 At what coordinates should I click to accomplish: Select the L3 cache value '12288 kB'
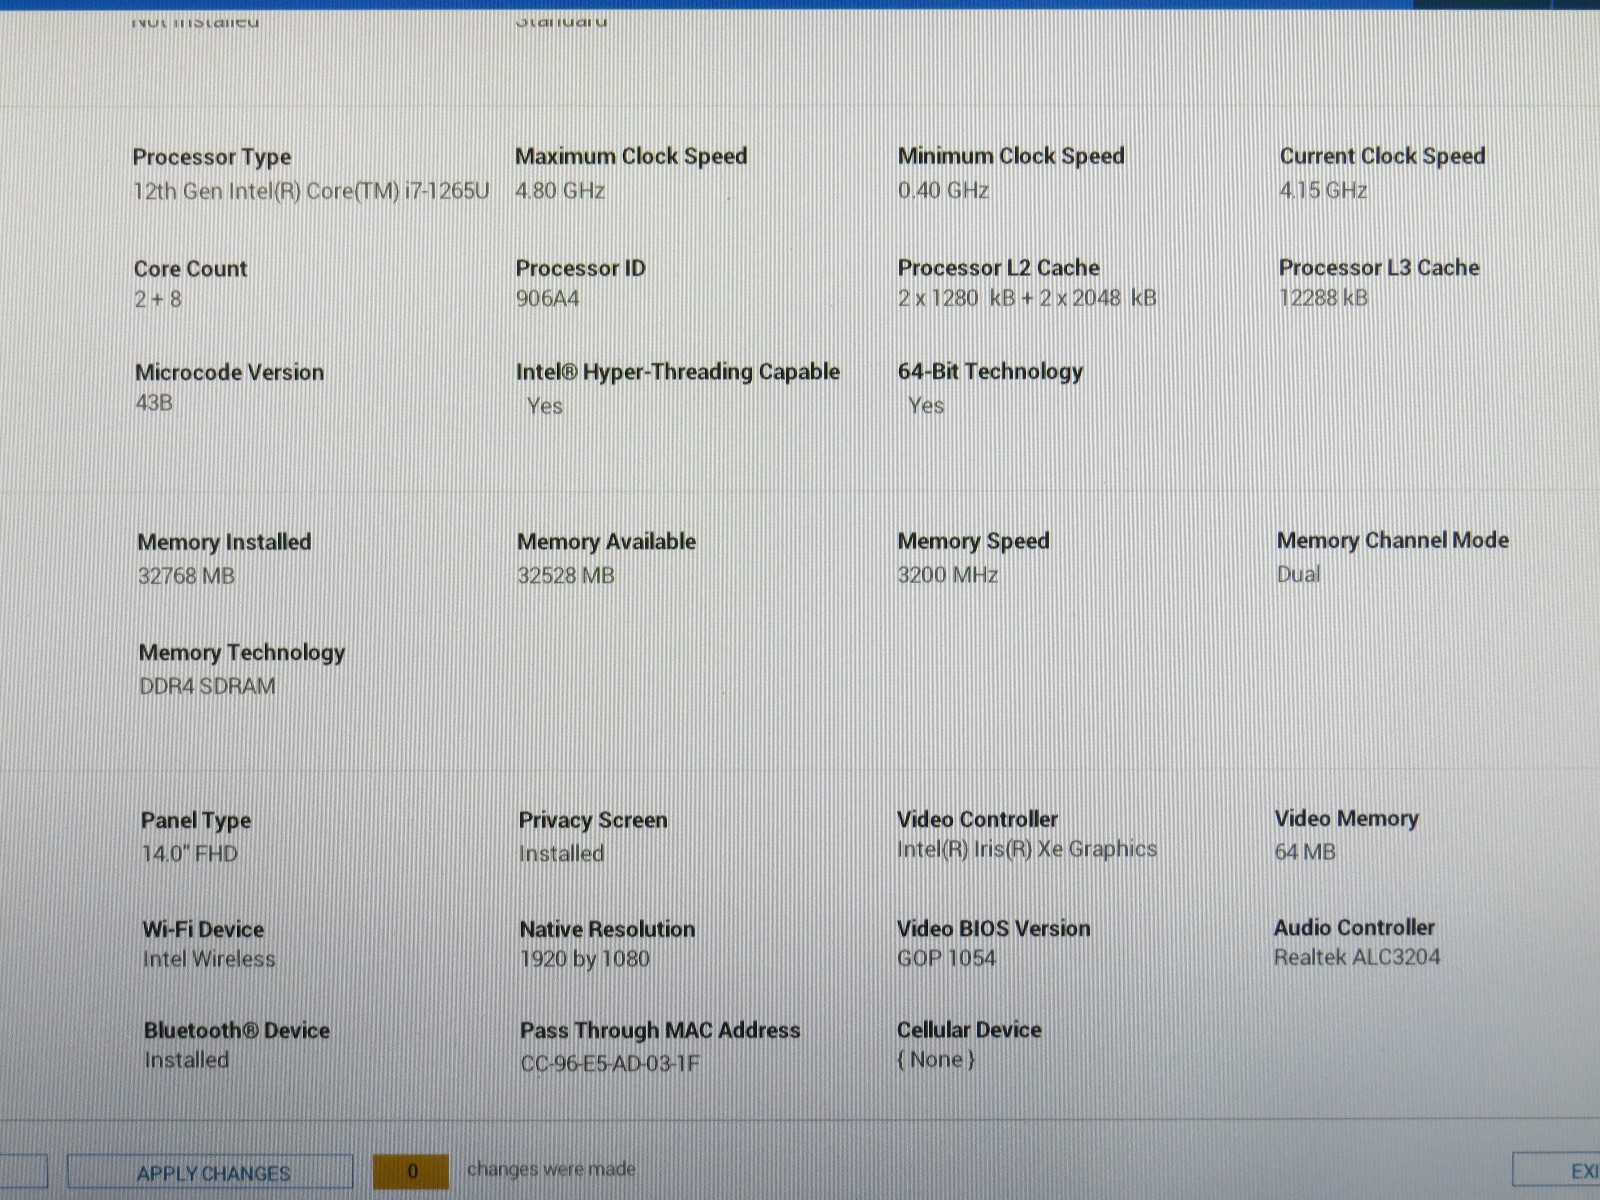tap(1323, 297)
